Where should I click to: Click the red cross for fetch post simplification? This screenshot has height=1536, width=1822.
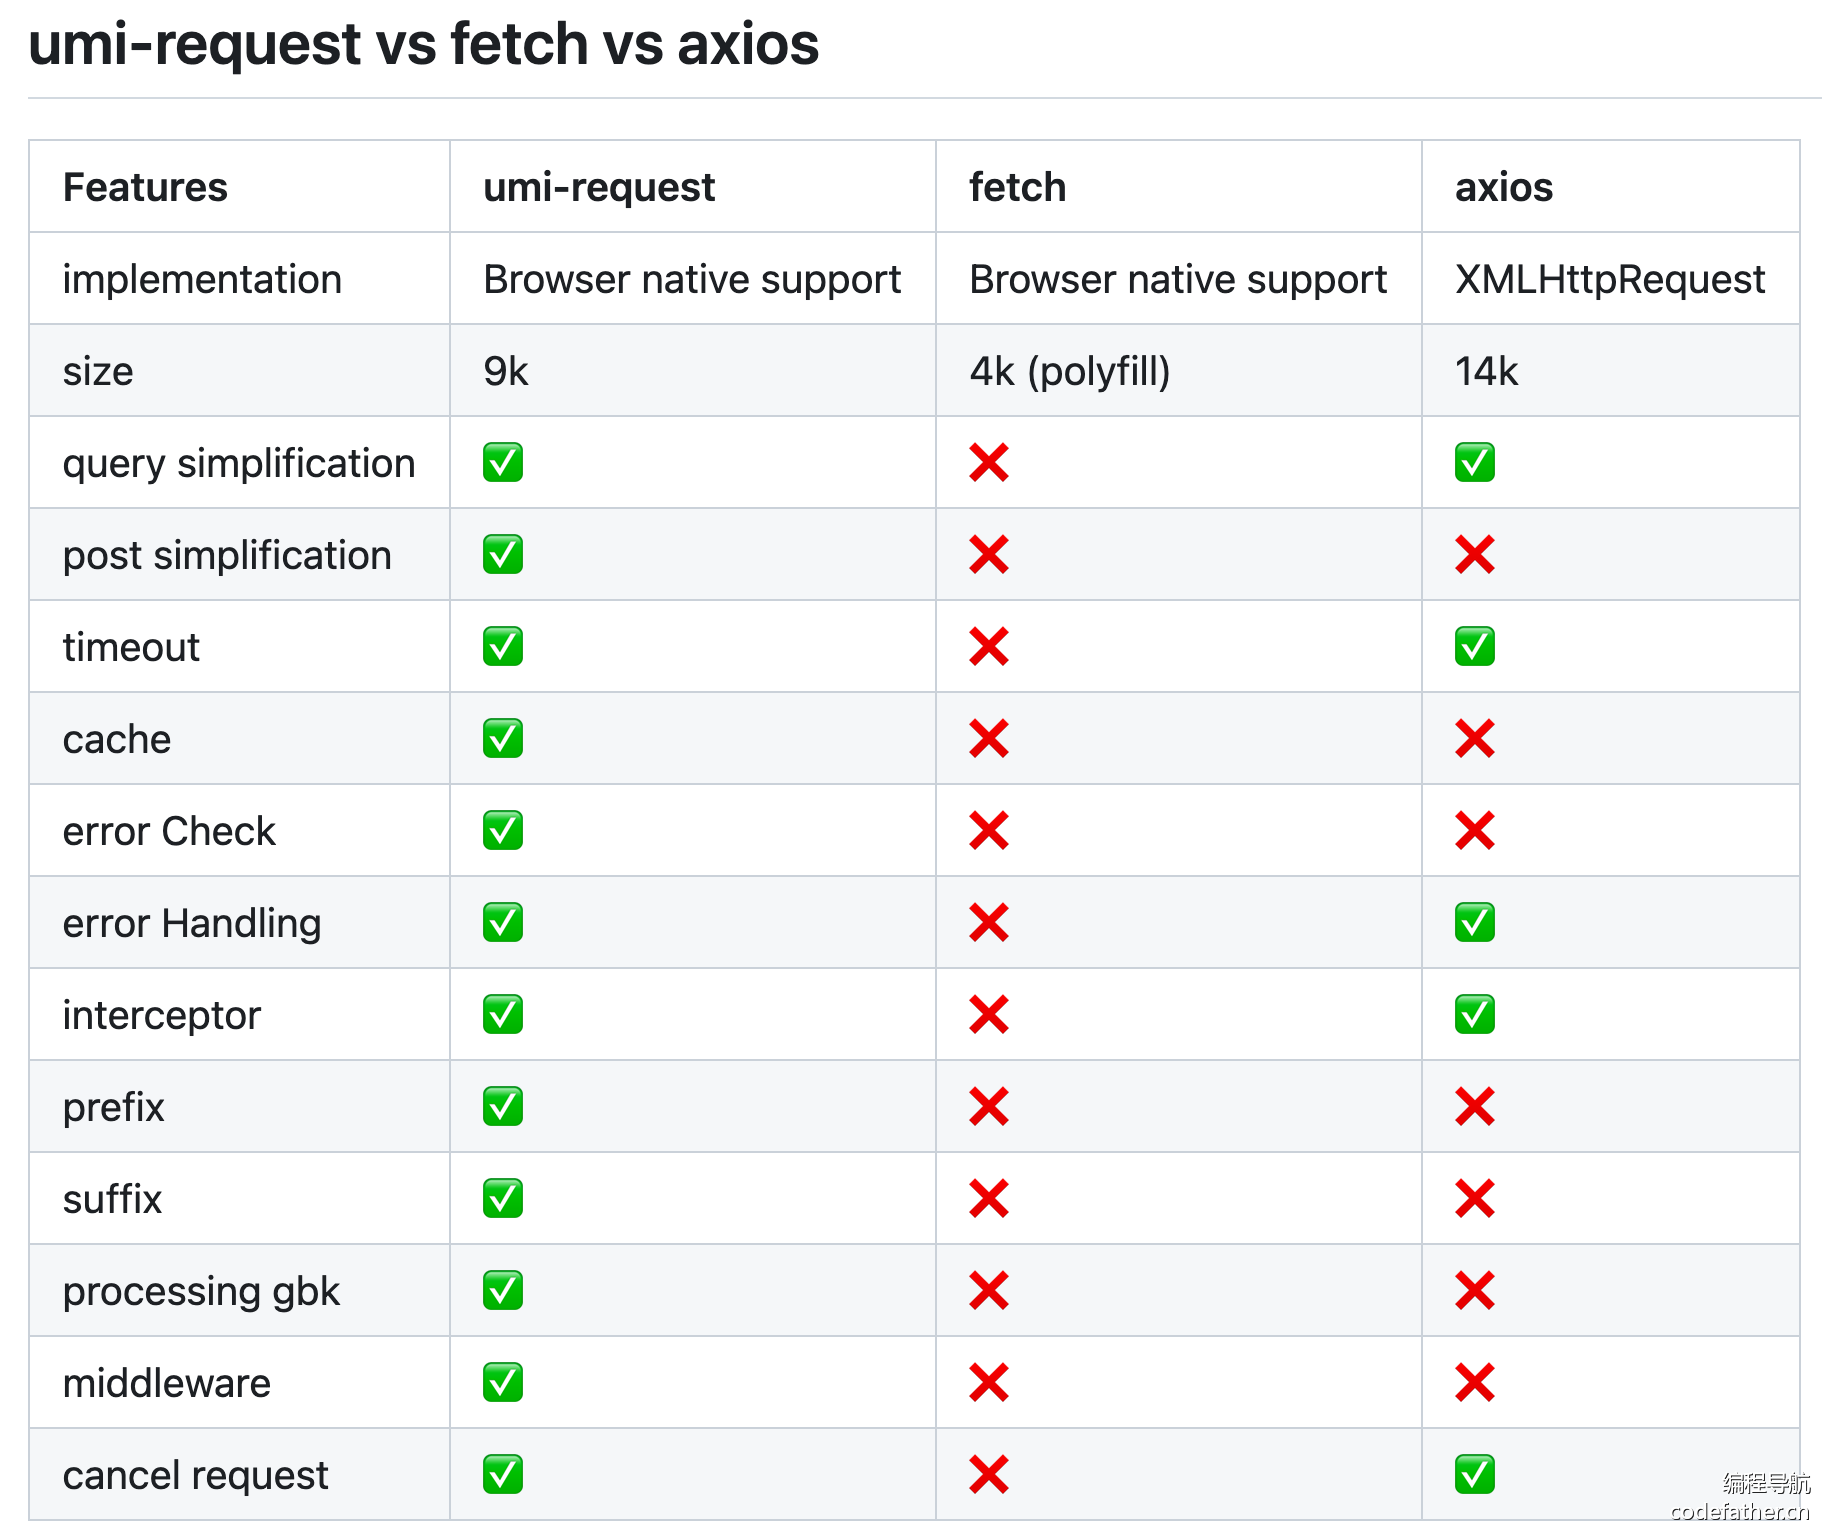[989, 555]
